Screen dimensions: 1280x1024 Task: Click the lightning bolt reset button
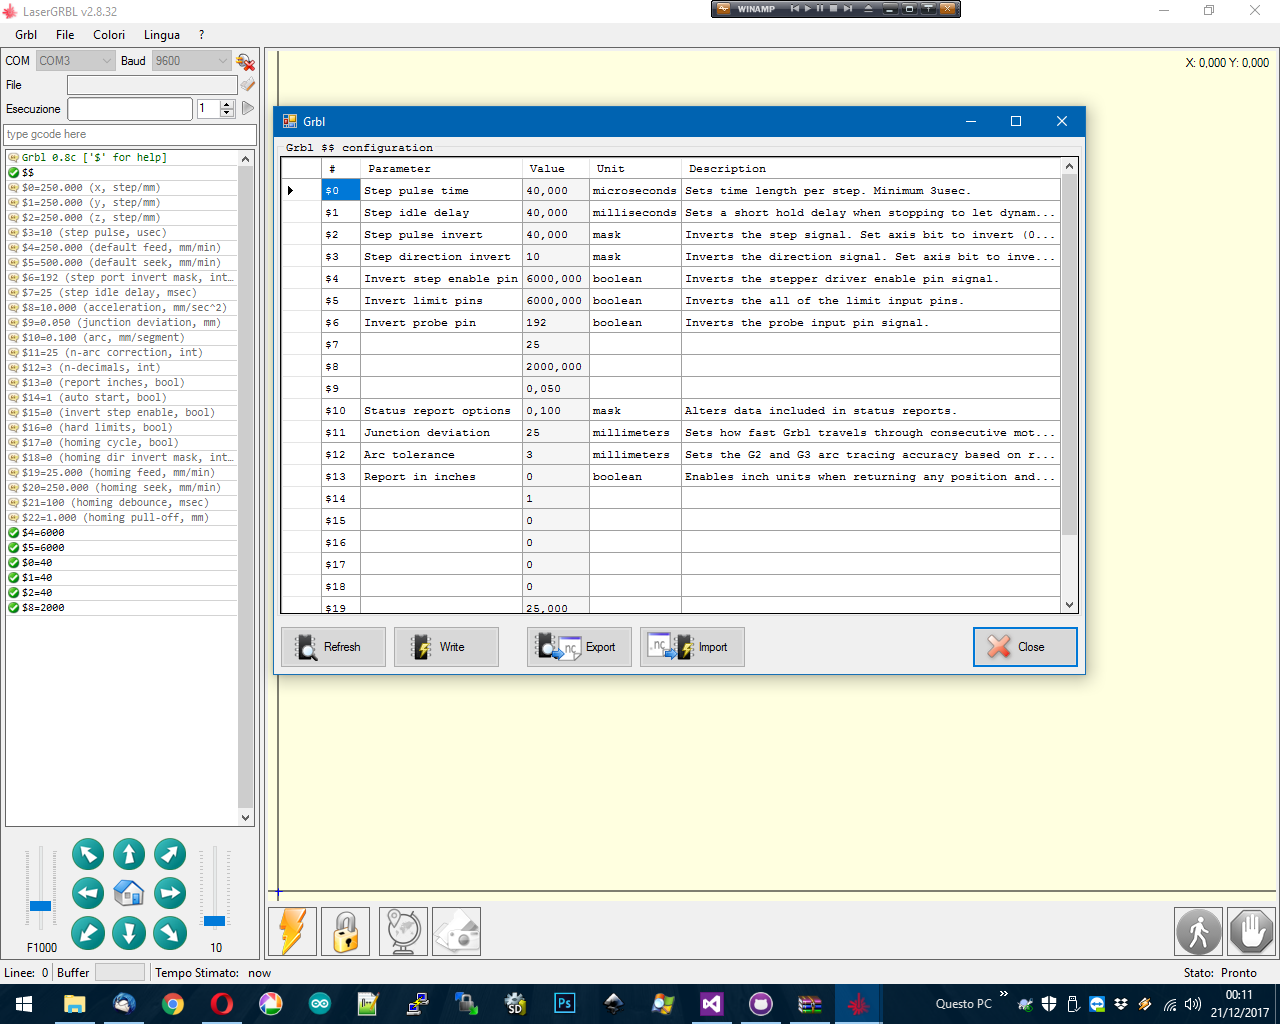coord(292,932)
